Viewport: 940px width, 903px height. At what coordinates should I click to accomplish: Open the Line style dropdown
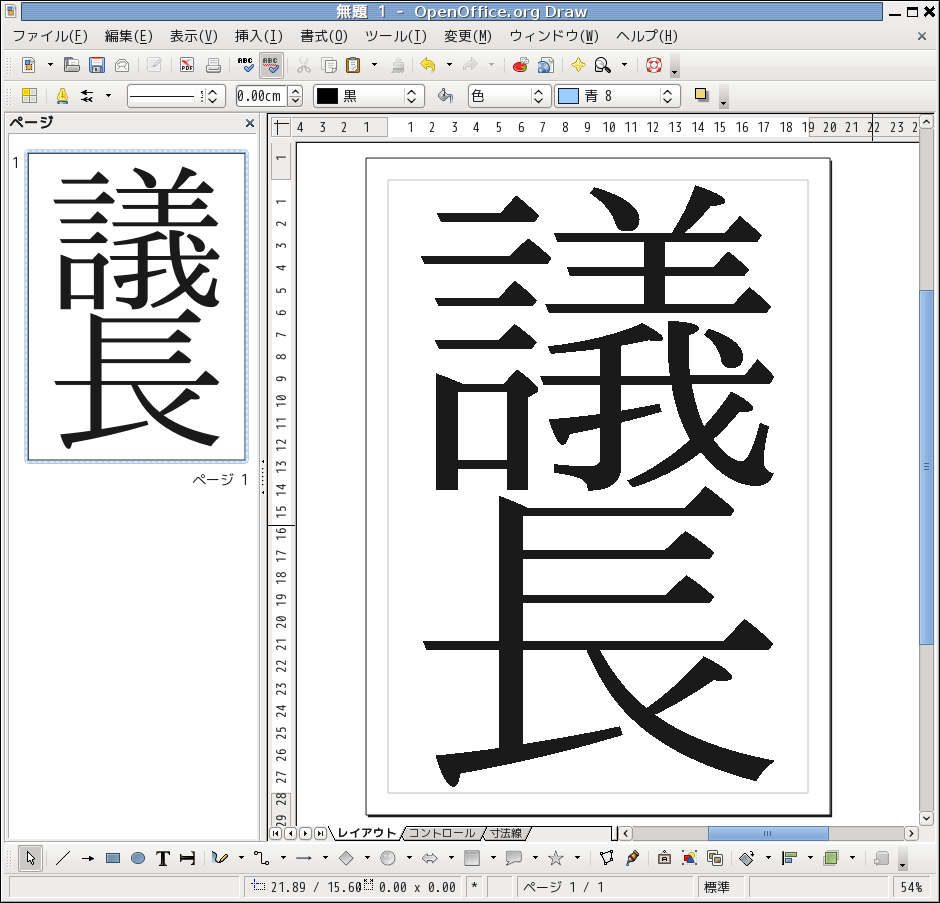point(176,96)
